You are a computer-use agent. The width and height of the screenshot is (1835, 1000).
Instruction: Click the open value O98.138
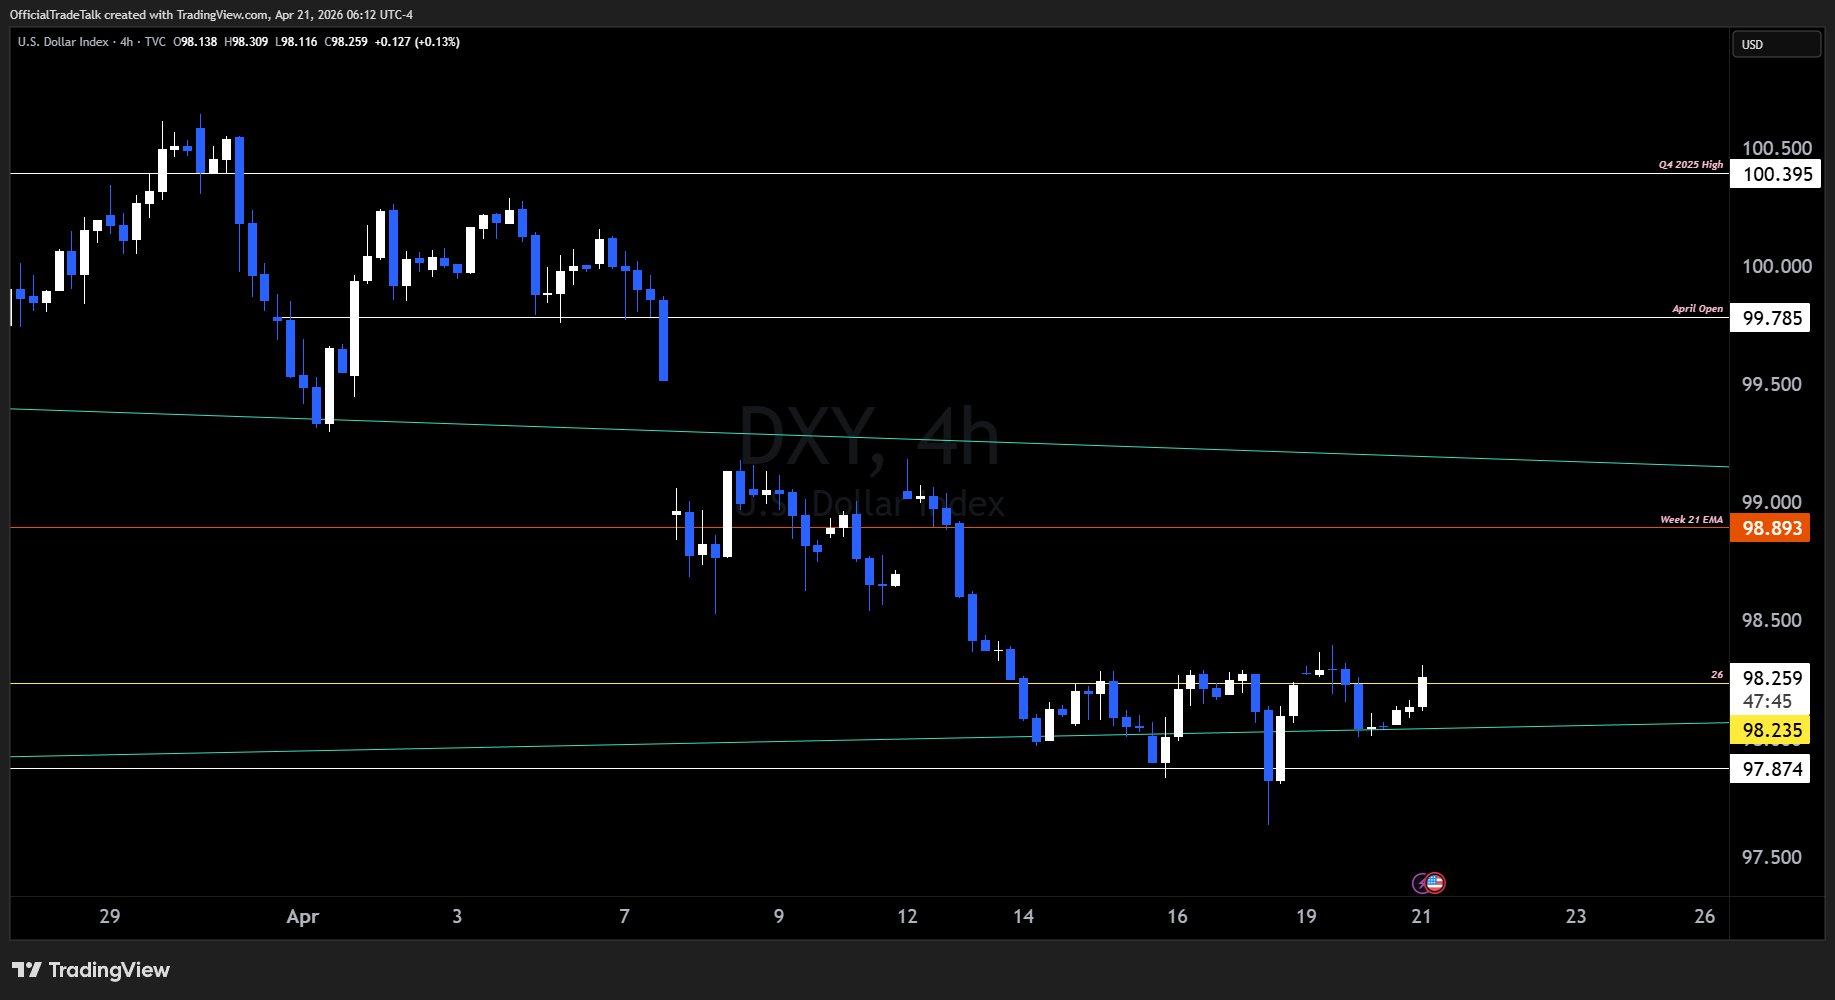pos(195,42)
